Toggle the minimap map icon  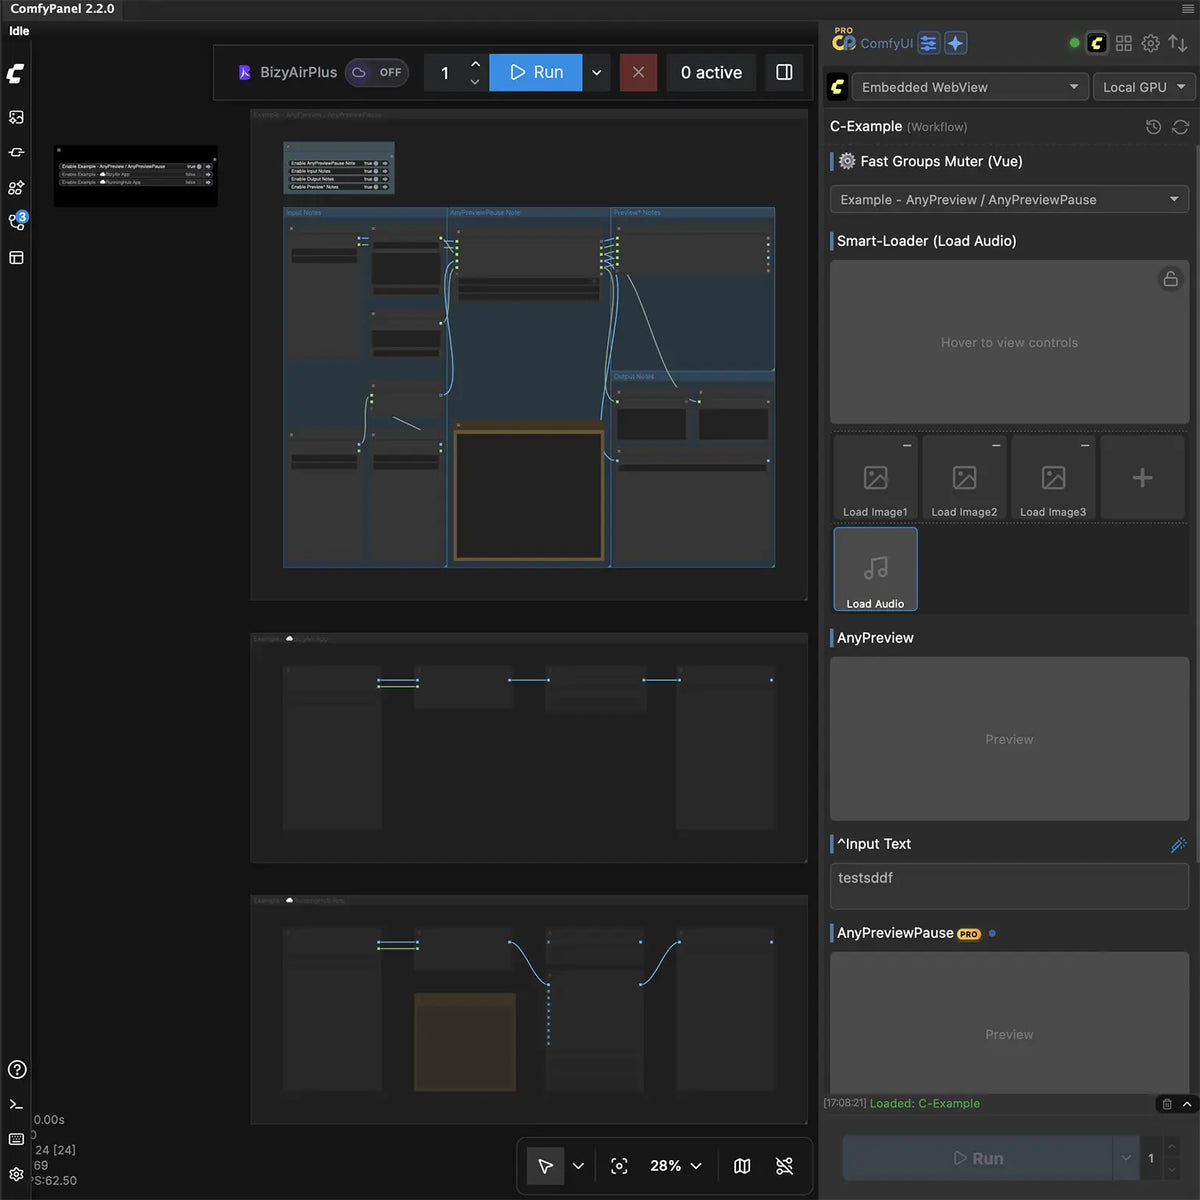click(742, 1166)
